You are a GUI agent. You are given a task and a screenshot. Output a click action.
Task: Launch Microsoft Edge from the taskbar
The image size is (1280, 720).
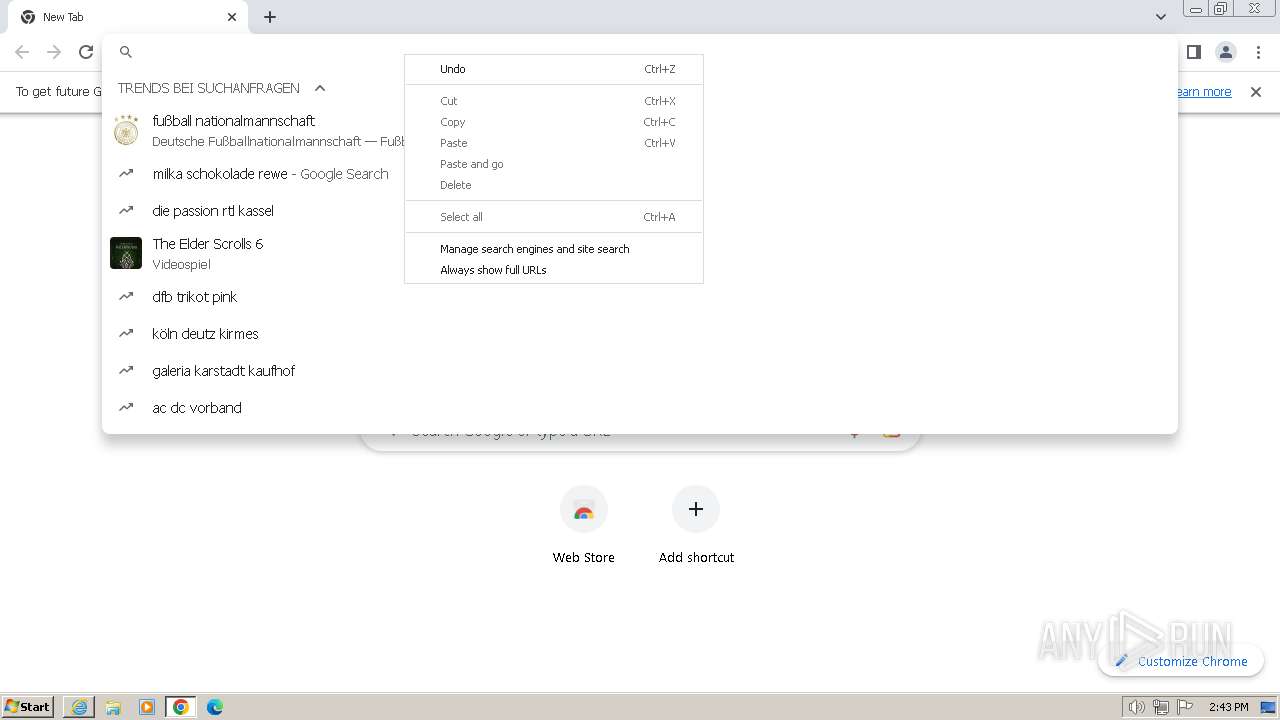click(x=215, y=707)
